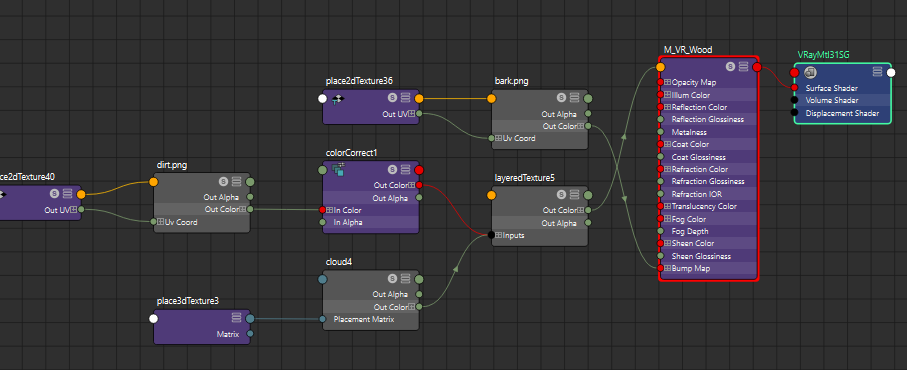The height and width of the screenshot is (370, 907).
Task: Click the solo 'S' icon on layeredTexture5
Action: pyautogui.click(x=562, y=195)
